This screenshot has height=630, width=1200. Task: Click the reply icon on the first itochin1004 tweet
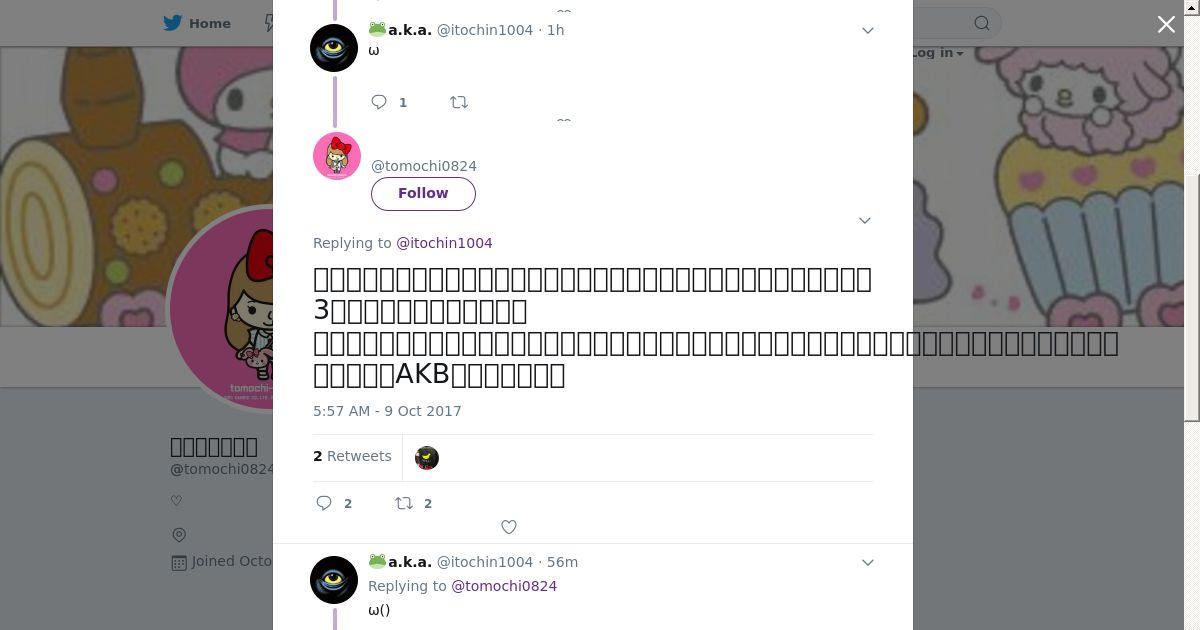379,102
